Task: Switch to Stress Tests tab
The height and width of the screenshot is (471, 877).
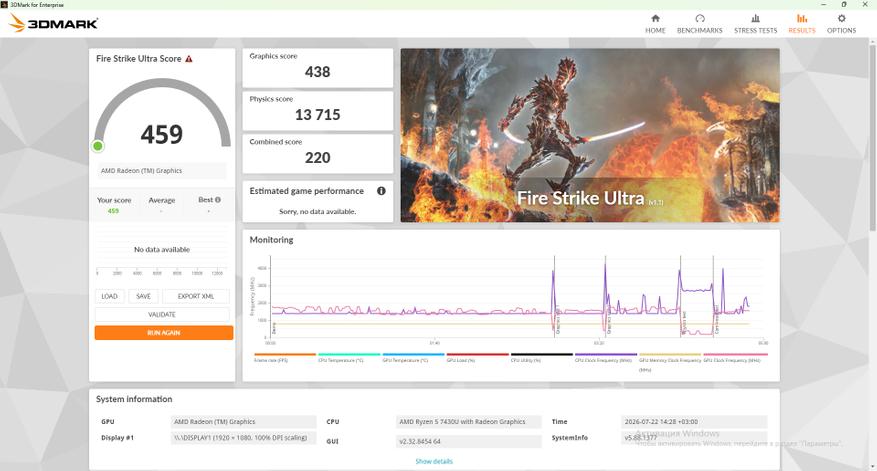Action: [755, 24]
